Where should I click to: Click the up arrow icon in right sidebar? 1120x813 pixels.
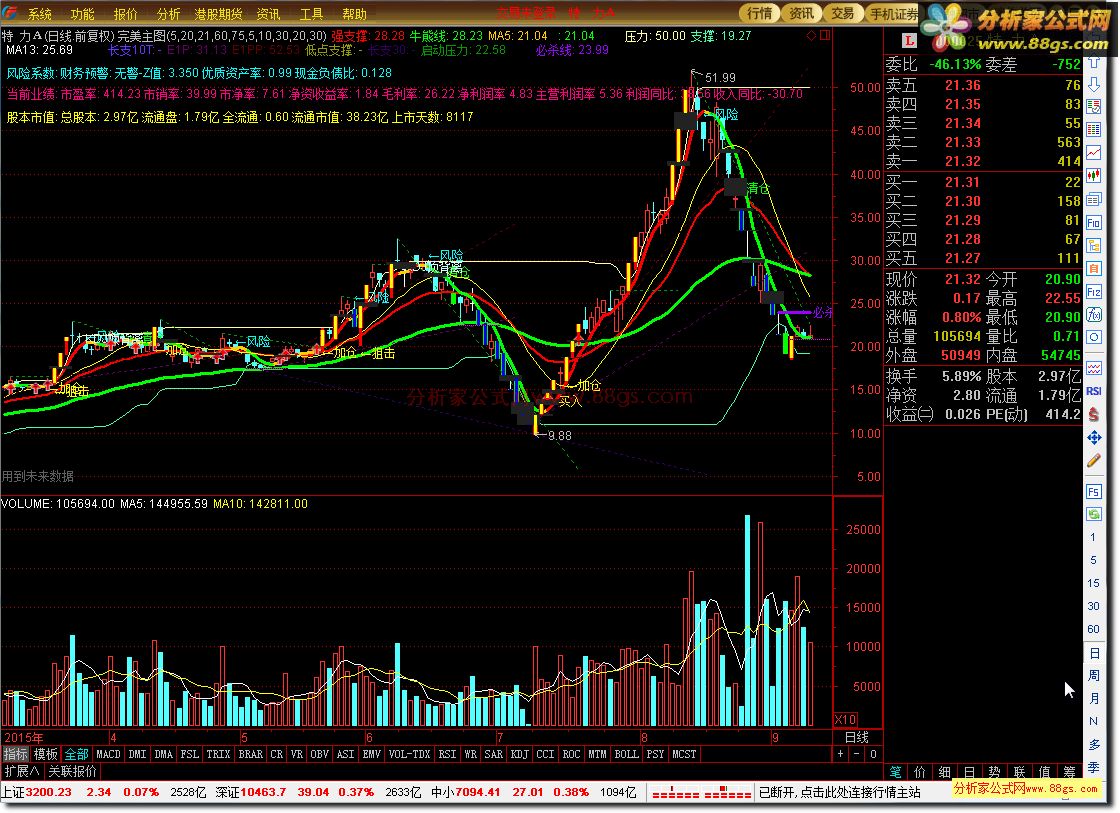[1094, 62]
